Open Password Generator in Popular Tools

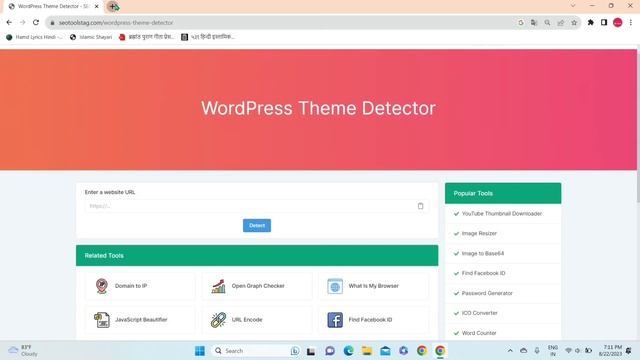(x=487, y=293)
